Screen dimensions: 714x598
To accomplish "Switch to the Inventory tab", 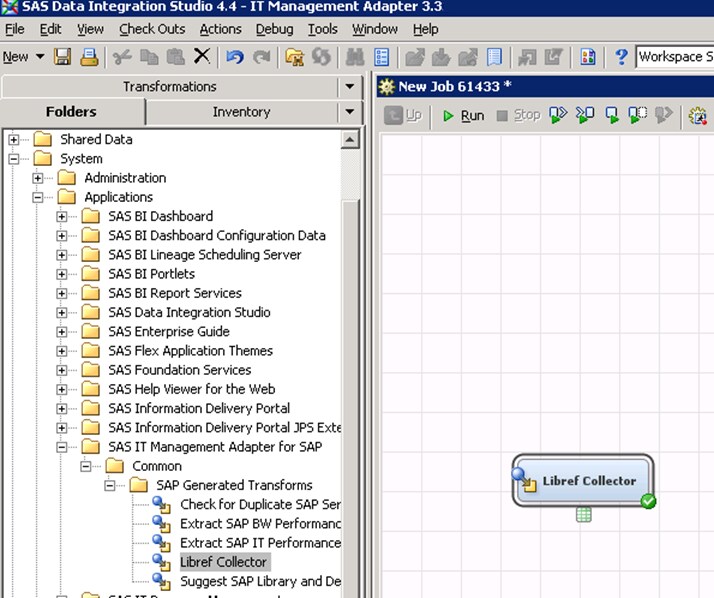I will coord(241,112).
